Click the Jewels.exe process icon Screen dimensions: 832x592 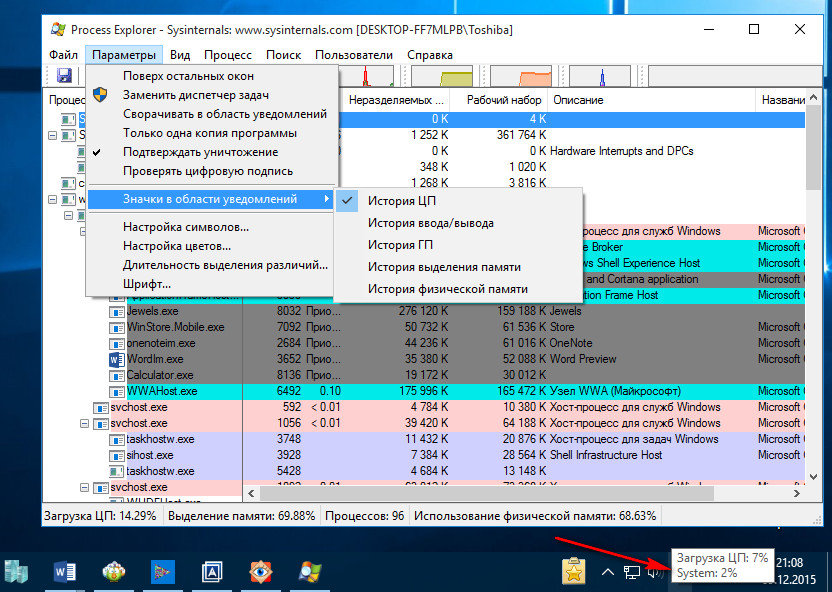116,311
